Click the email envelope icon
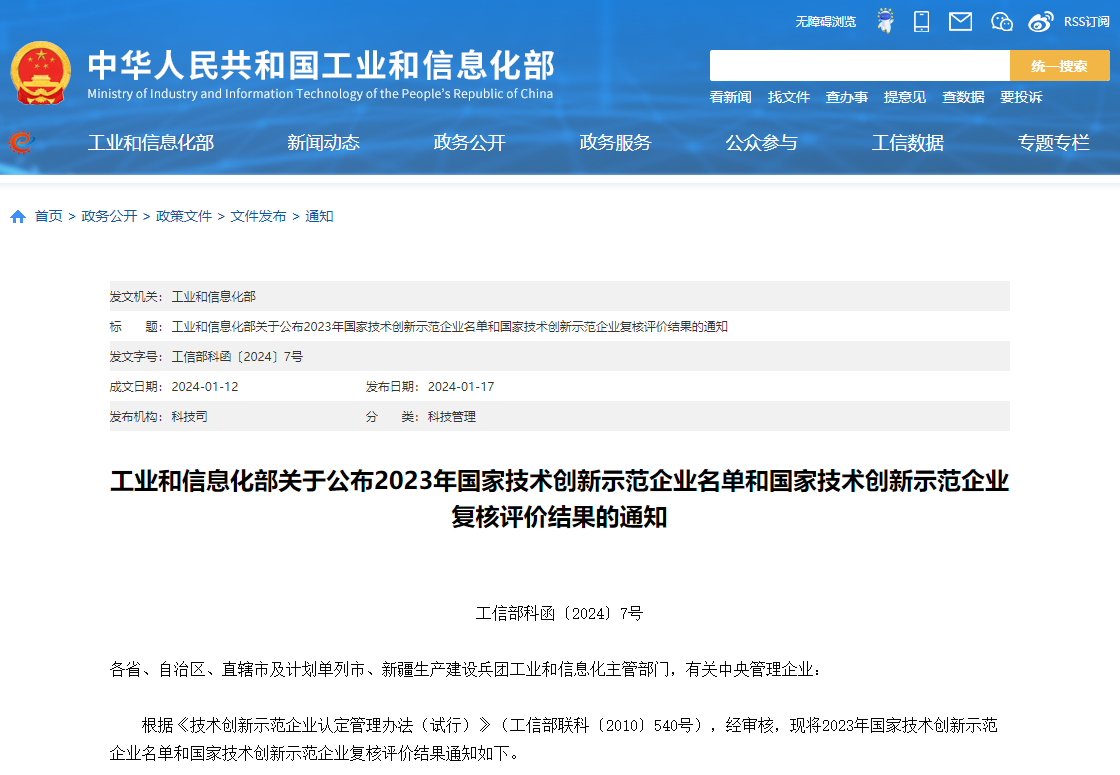Screen dimensions: 1120x775 coord(960,22)
